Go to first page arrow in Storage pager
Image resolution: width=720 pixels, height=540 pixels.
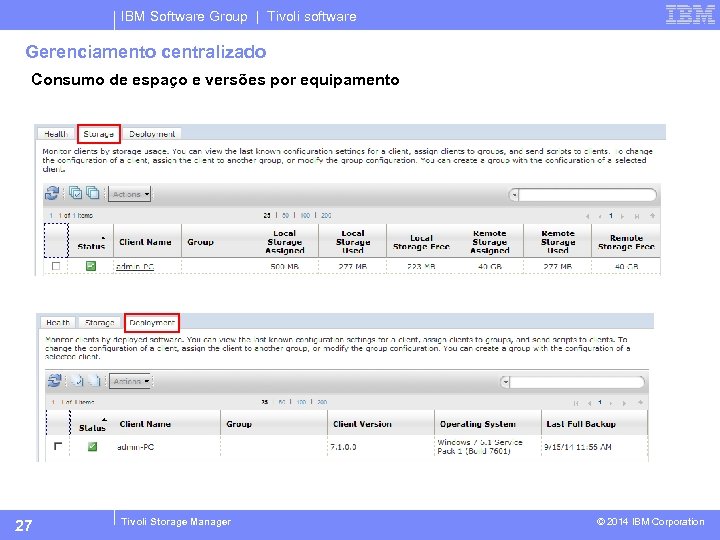click(587, 216)
